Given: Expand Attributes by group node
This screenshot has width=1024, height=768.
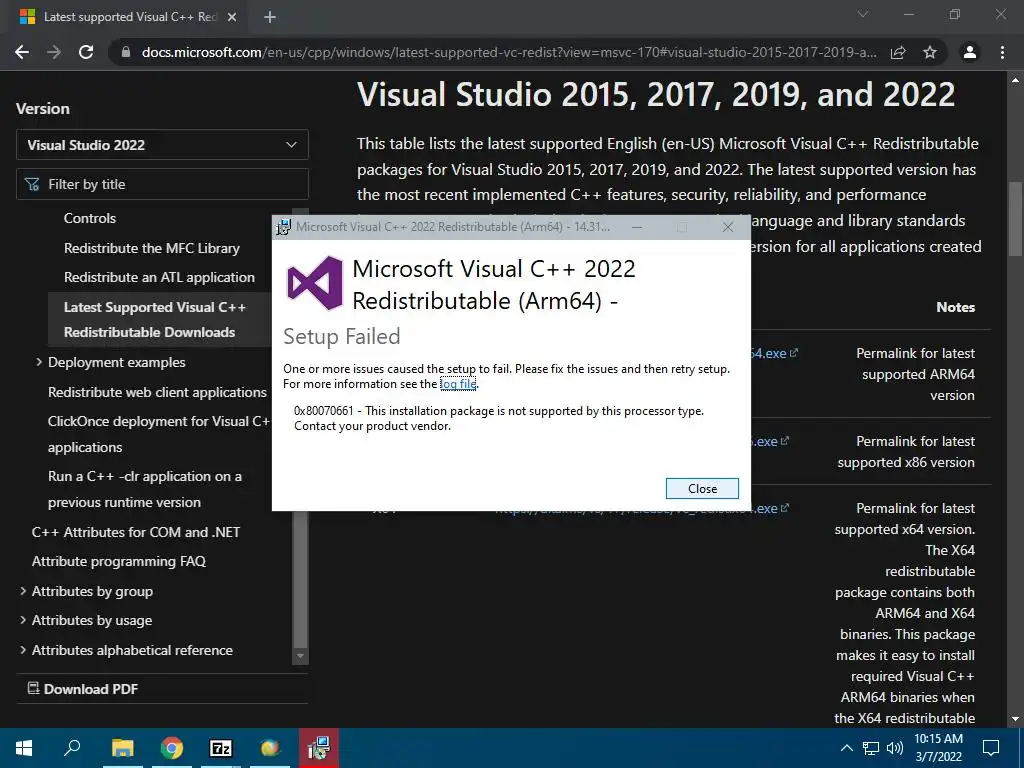Looking at the screenshot, I should click(x=23, y=591).
